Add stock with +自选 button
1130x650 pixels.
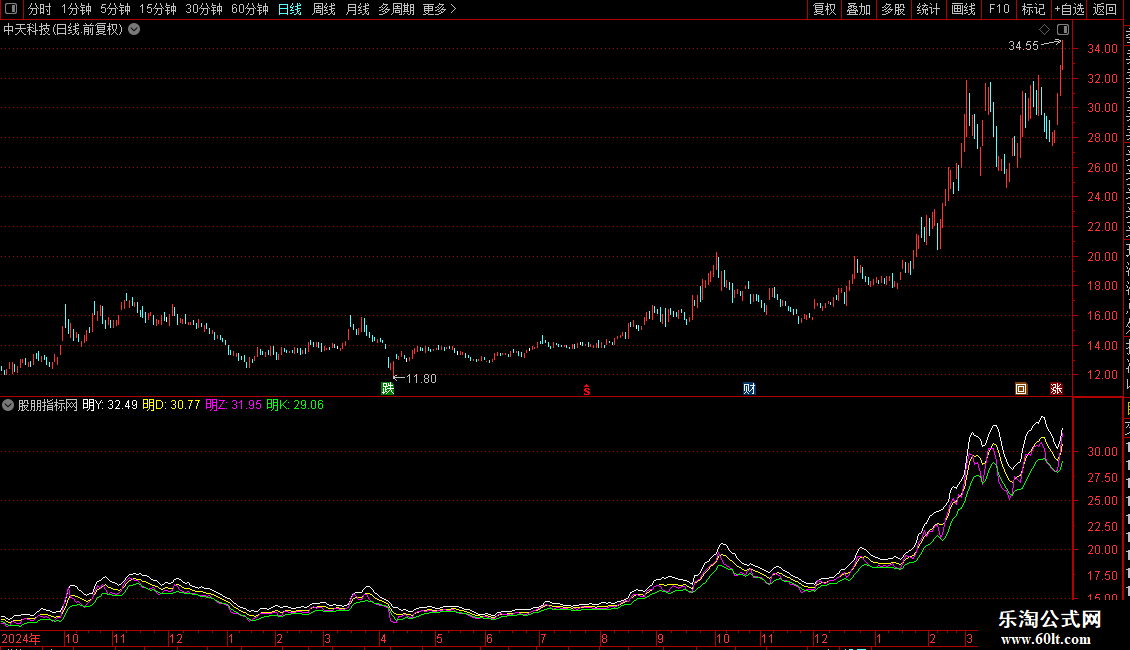[x=1069, y=9]
